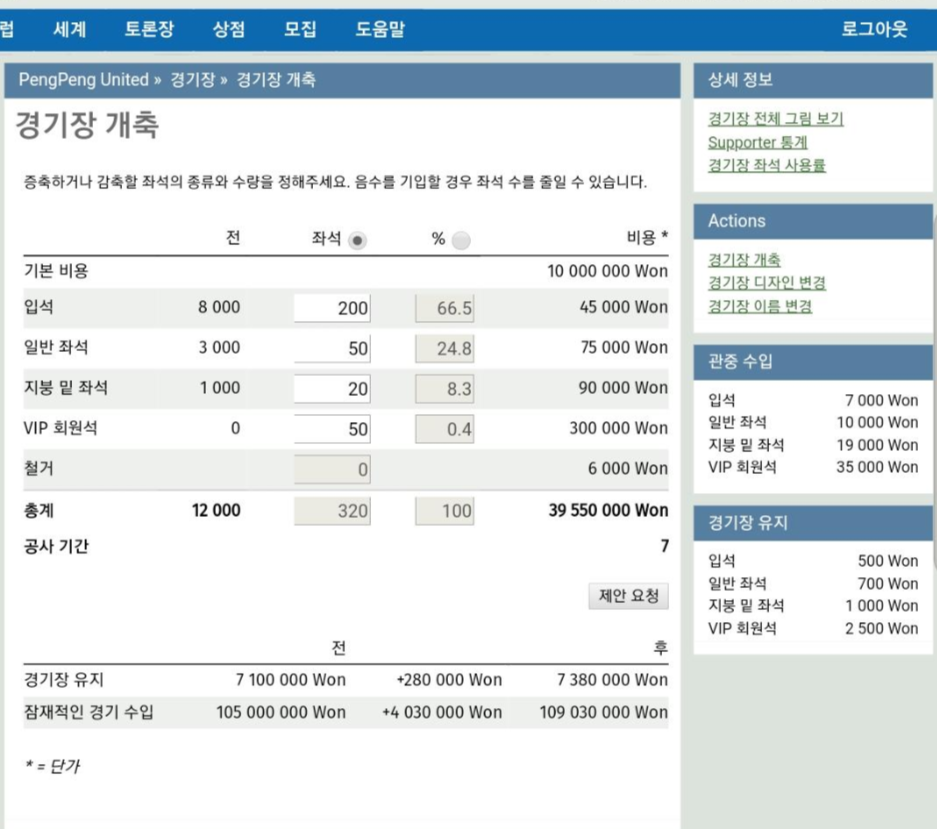This screenshot has height=829, width=937.
Task: Open 경기장 개축 link in Actions
Action: tap(745, 260)
